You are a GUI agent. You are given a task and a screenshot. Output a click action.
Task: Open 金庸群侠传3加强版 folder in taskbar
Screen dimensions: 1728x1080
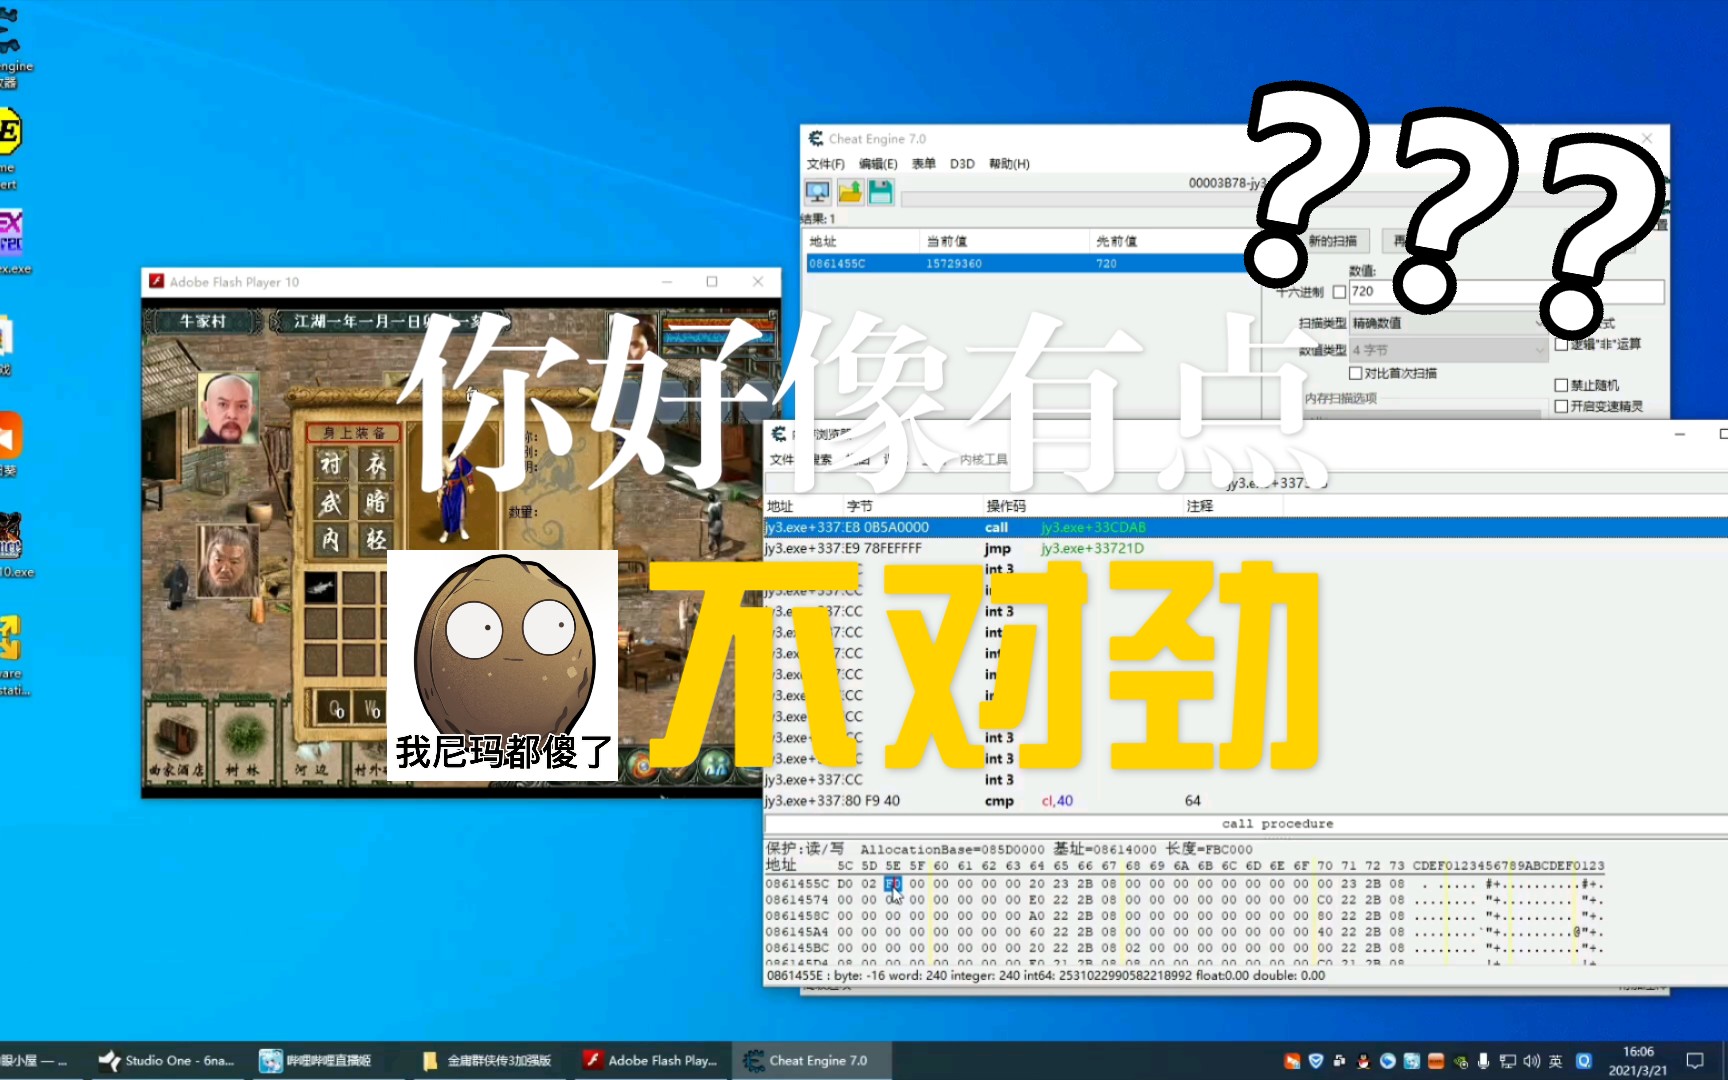[488, 1060]
